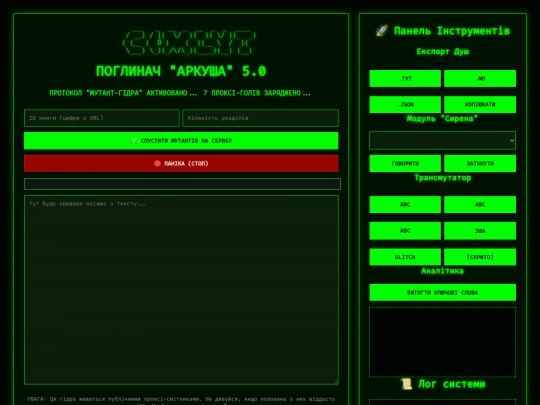Export souls as .TXT
The image size is (540, 405).
(405, 79)
